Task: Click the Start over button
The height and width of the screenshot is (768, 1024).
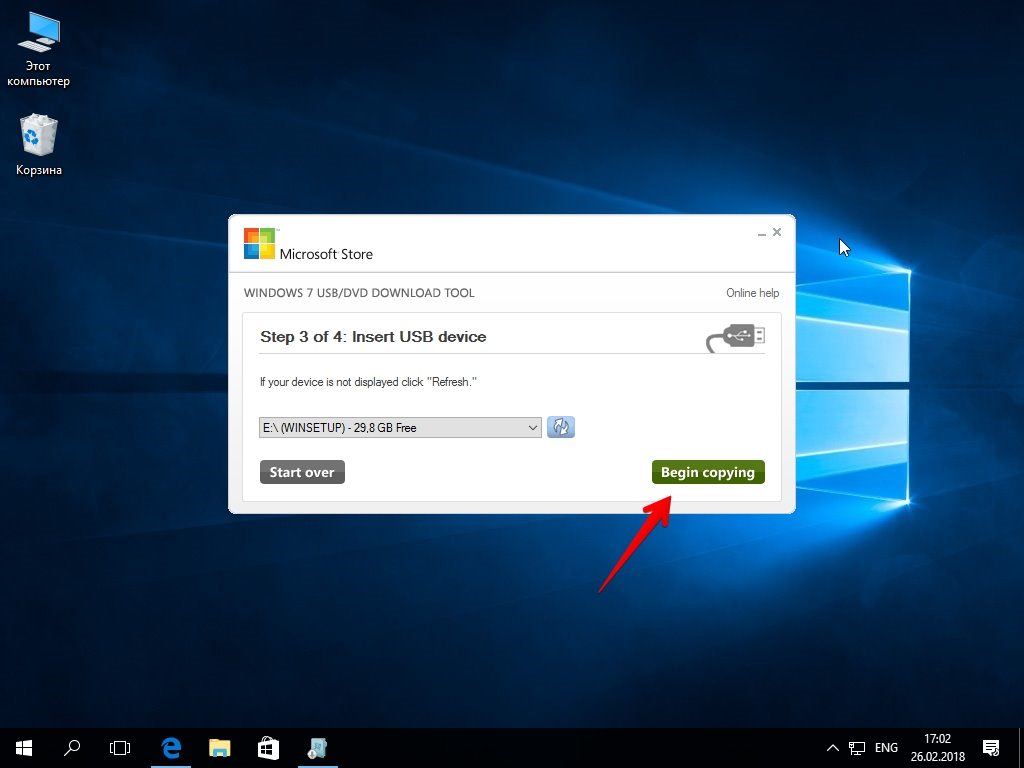Action: point(302,472)
